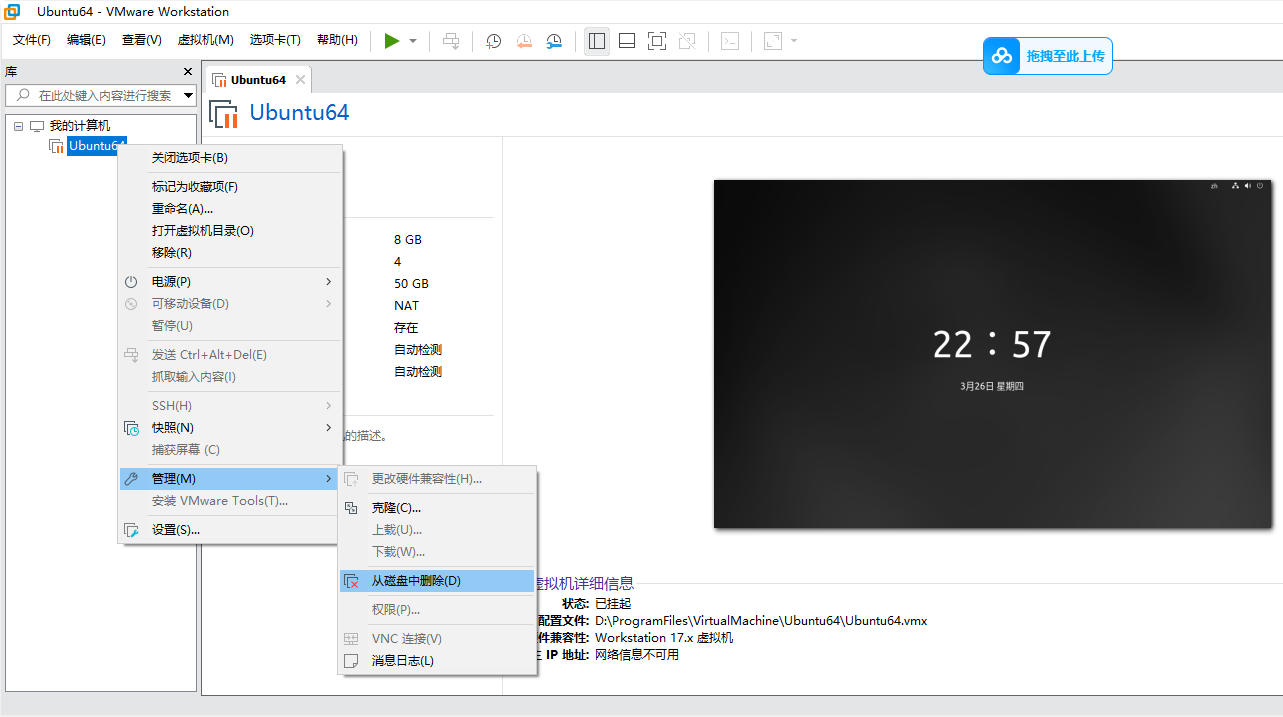Click the 管理(M) menu entry
This screenshot has width=1283, height=717.
pos(230,479)
